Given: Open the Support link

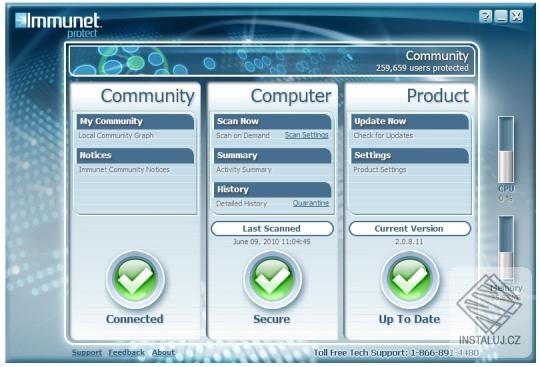Looking at the screenshot, I should [x=87, y=353].
